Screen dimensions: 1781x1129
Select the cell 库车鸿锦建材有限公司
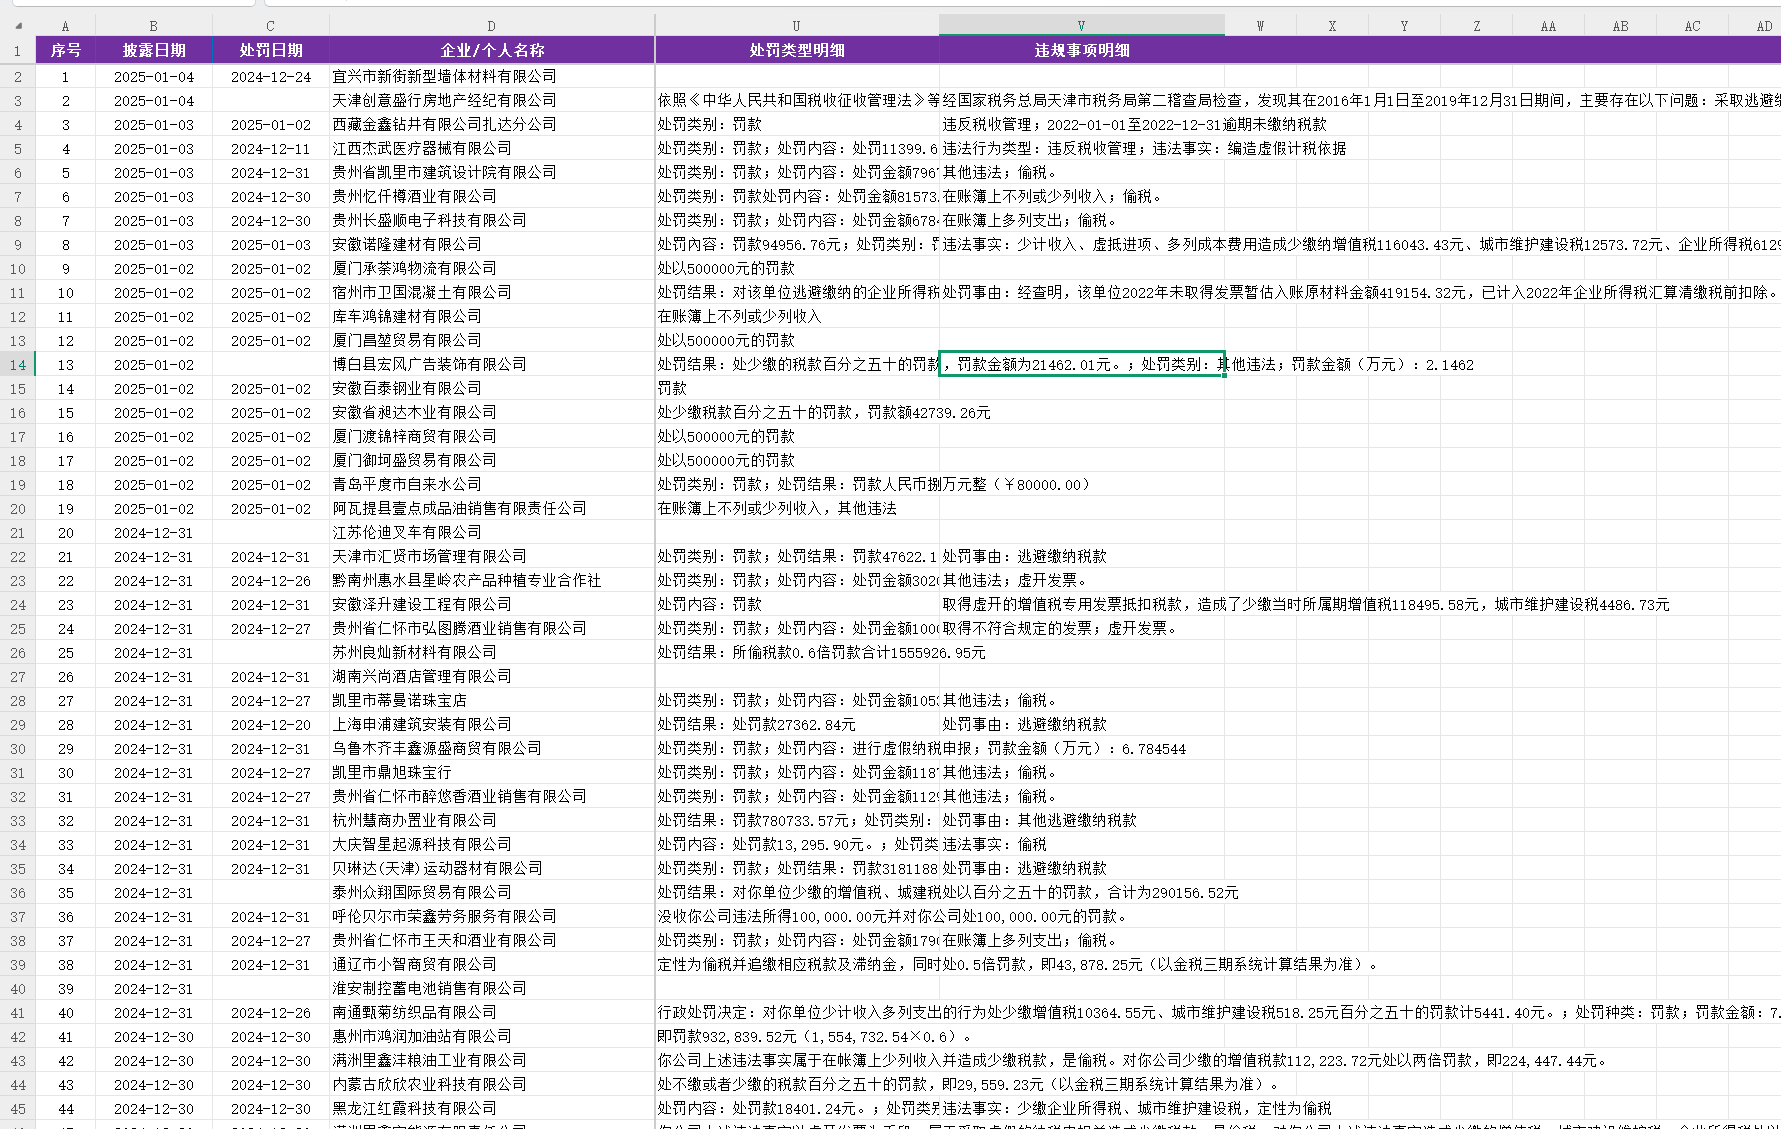click(x=491, y=317)
